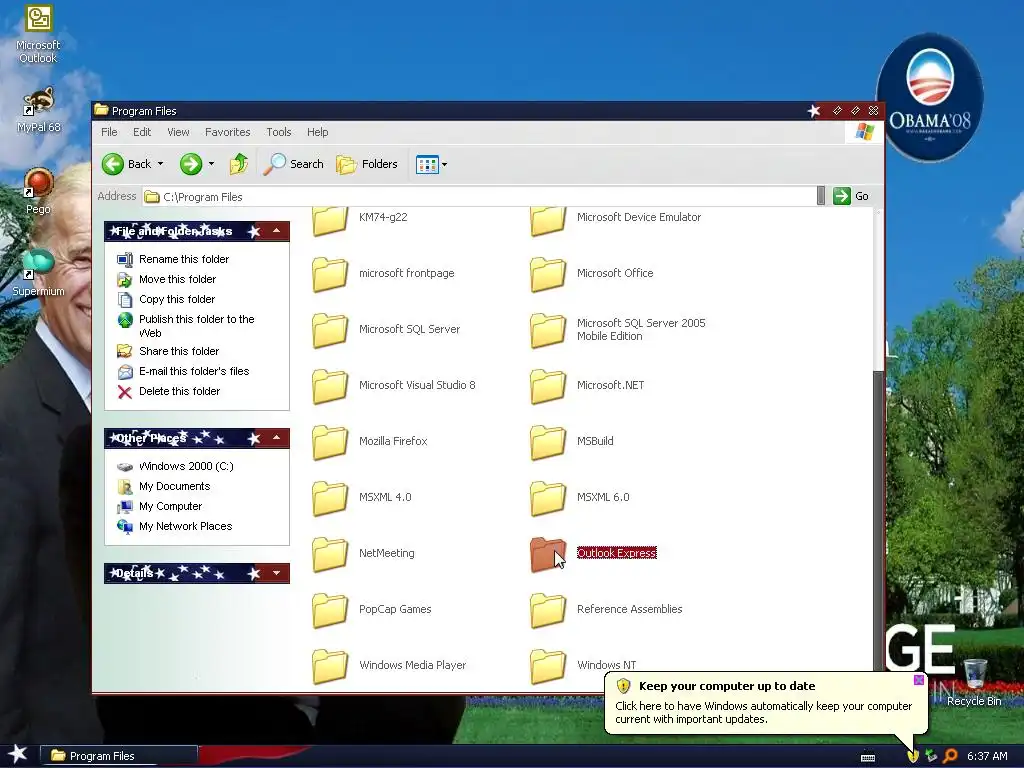1024x768 pixels.
Task: Open the Tools menu
Action: 279,132
